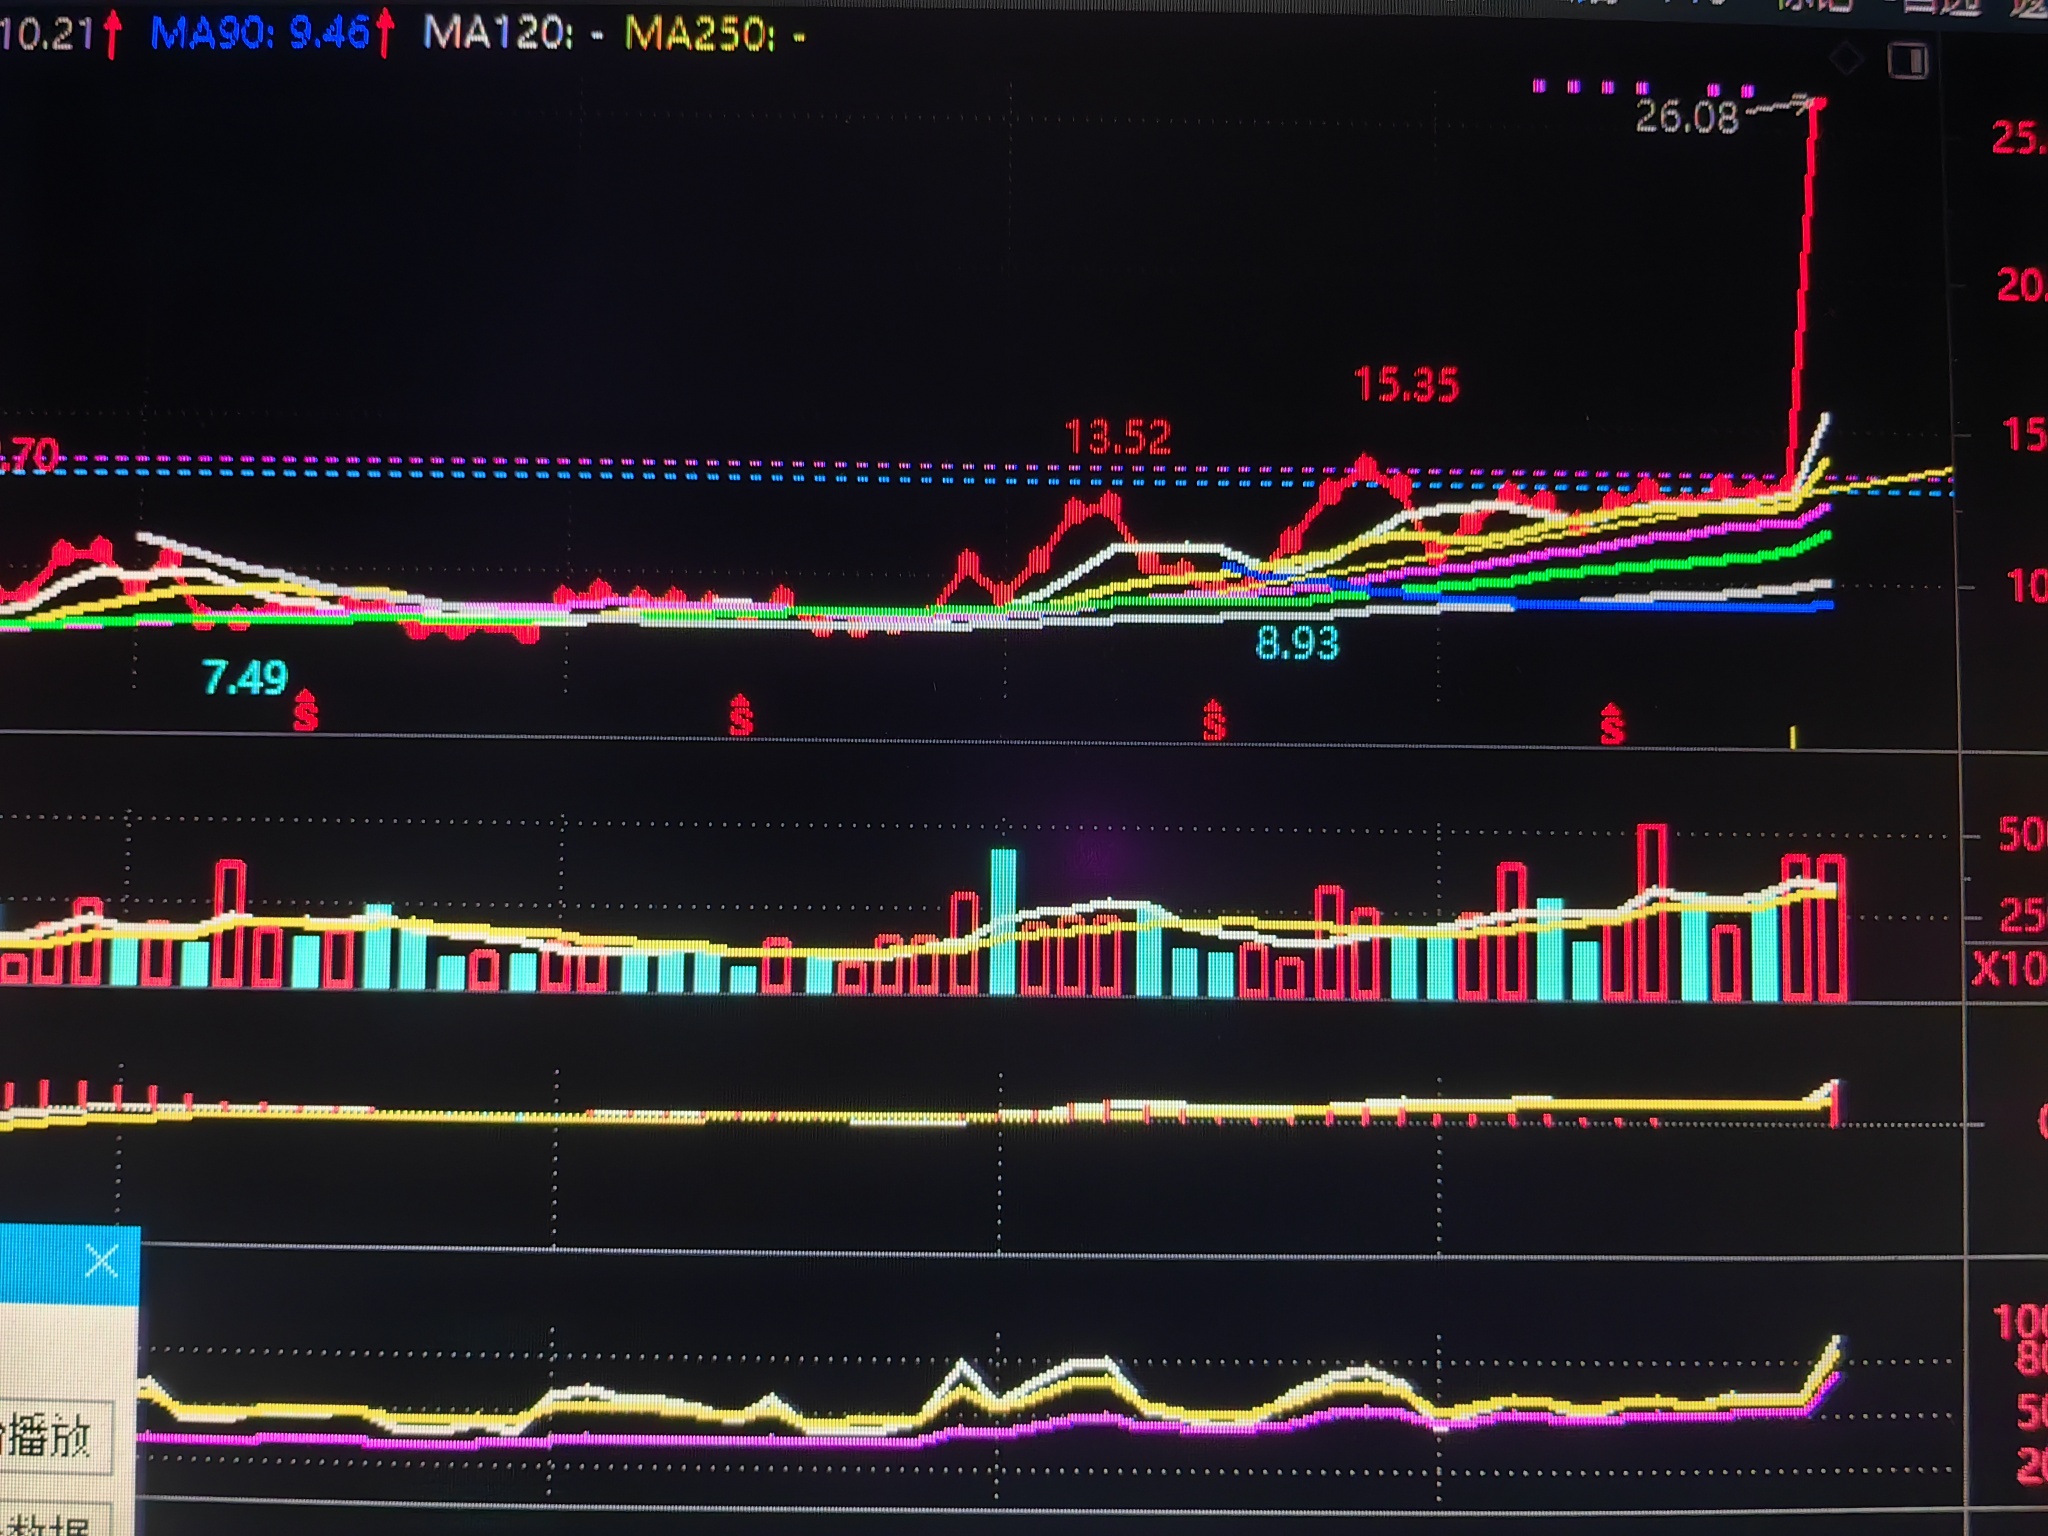Click the partially visible 数据 button

(x=50, y=1524)
